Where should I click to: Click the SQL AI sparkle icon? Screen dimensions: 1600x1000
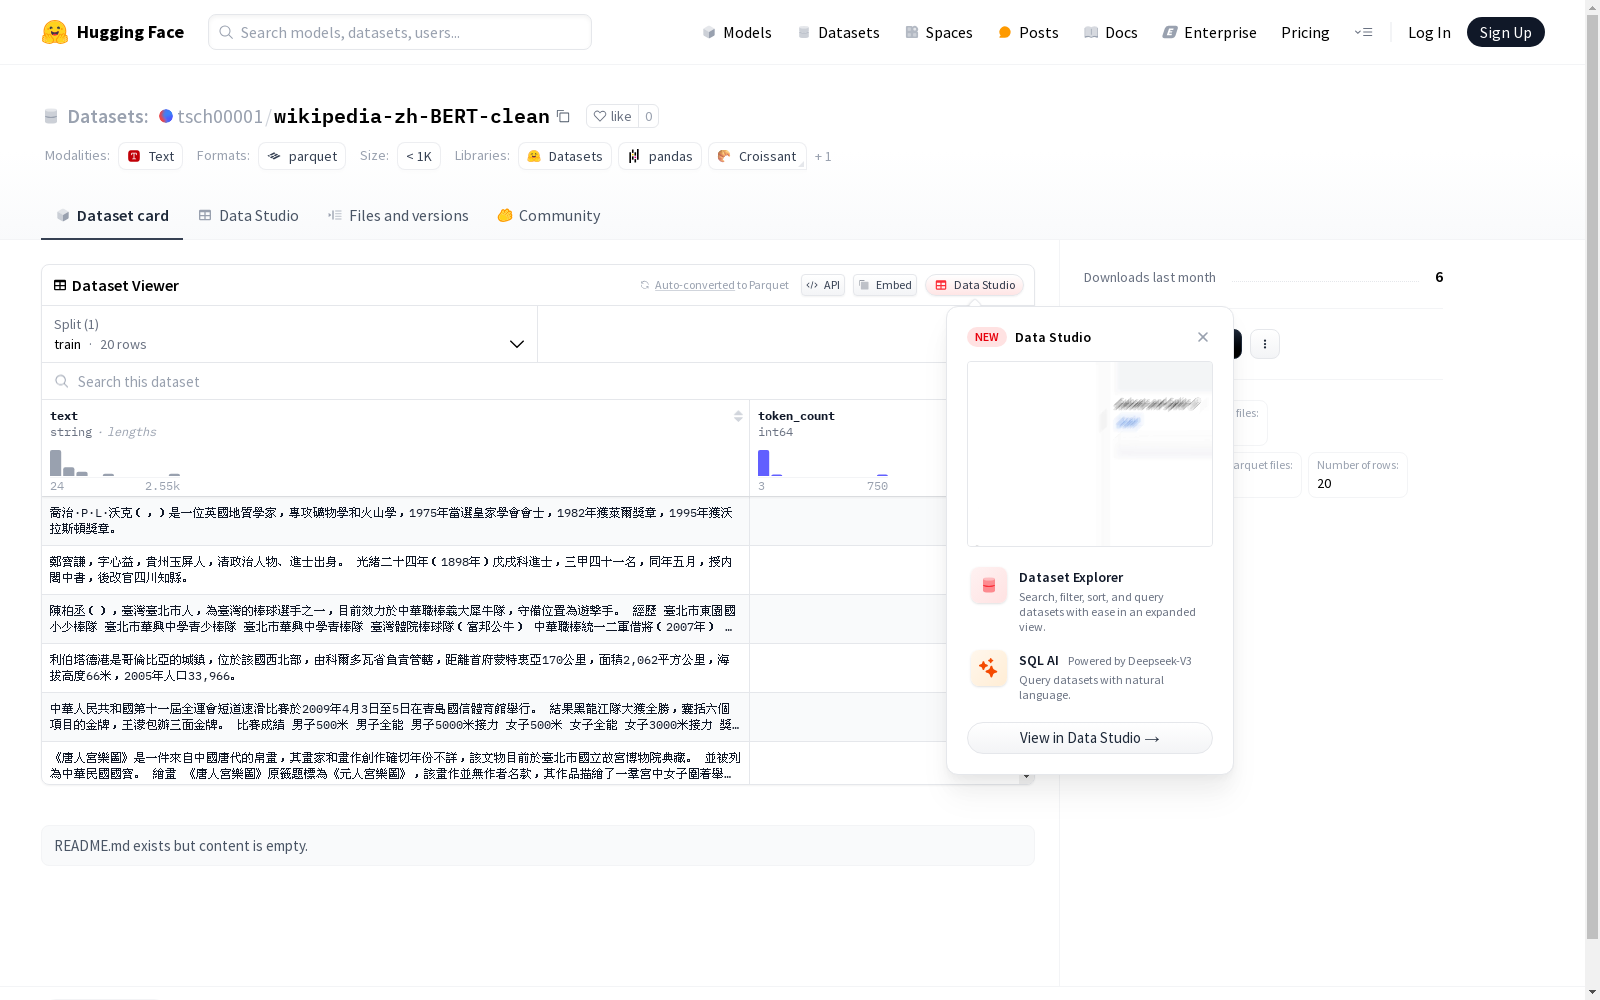coord(988,668)
